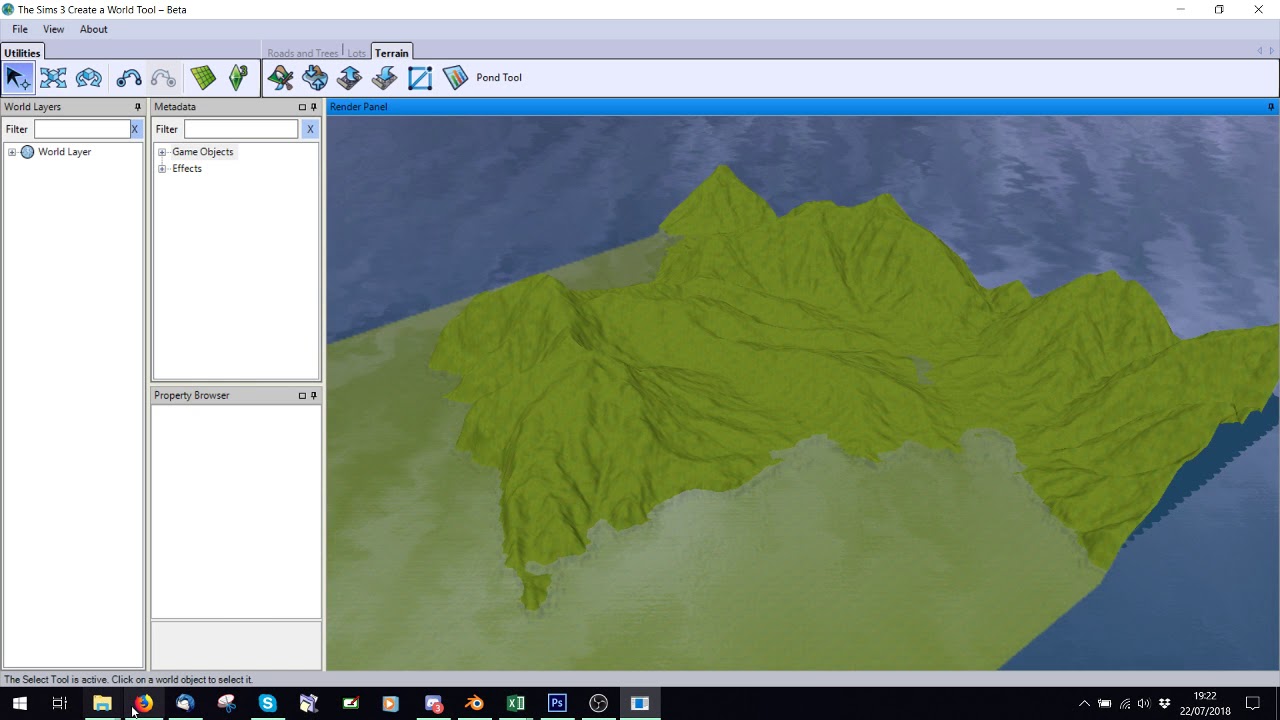Open the Dropbox tray icon
Screen dimensions: 1280x720
1164,704
